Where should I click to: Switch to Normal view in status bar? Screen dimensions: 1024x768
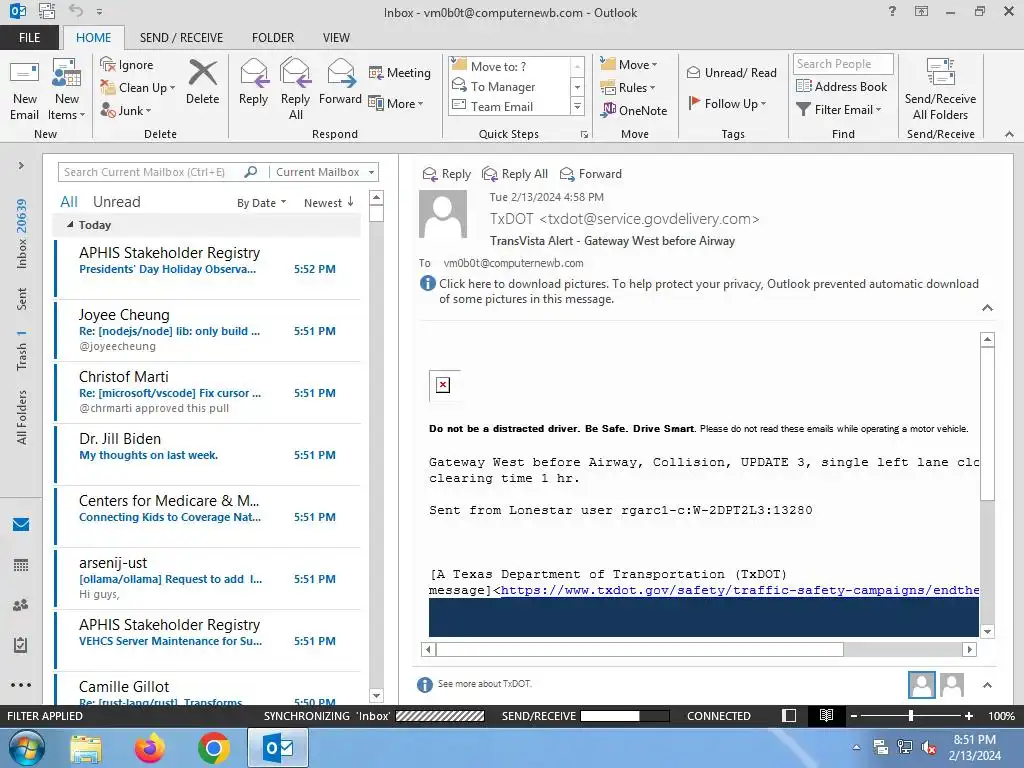tap(789, 716)
